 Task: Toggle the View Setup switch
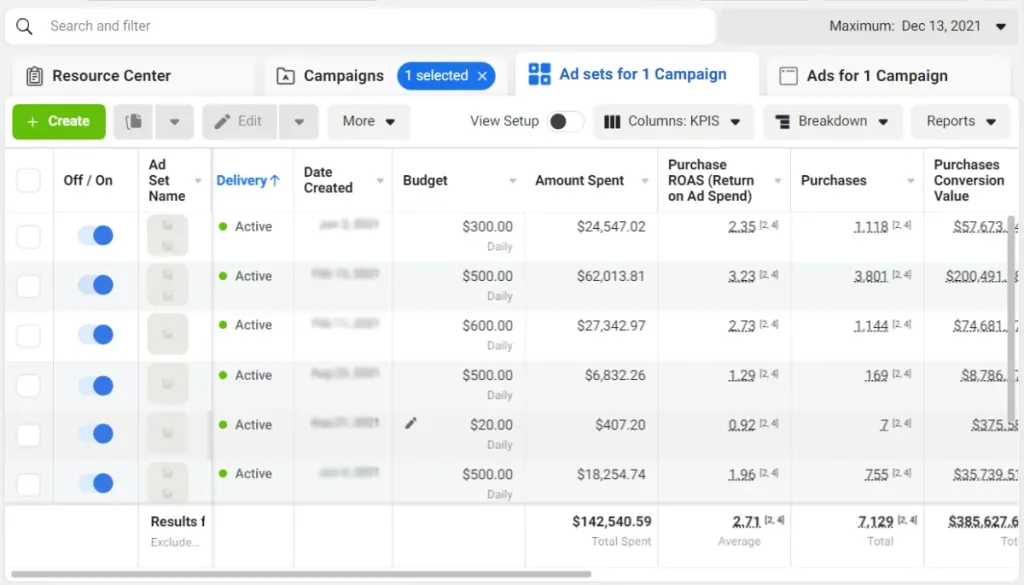(565, 122)
